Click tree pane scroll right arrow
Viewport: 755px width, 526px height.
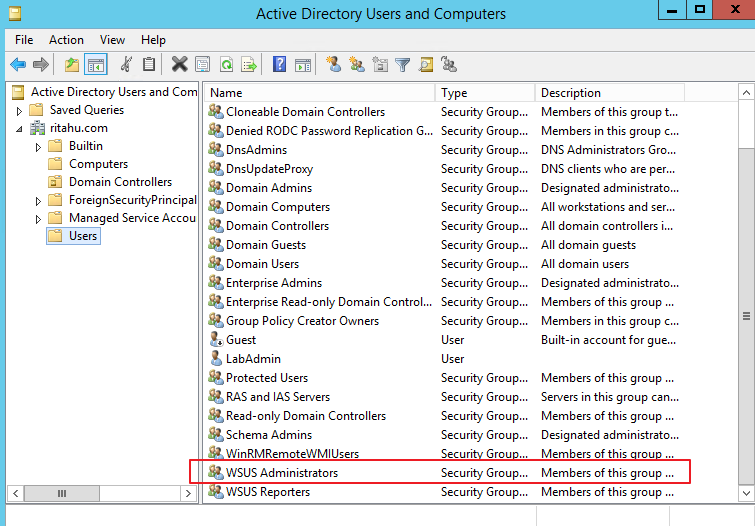click(x=188, y=493)
